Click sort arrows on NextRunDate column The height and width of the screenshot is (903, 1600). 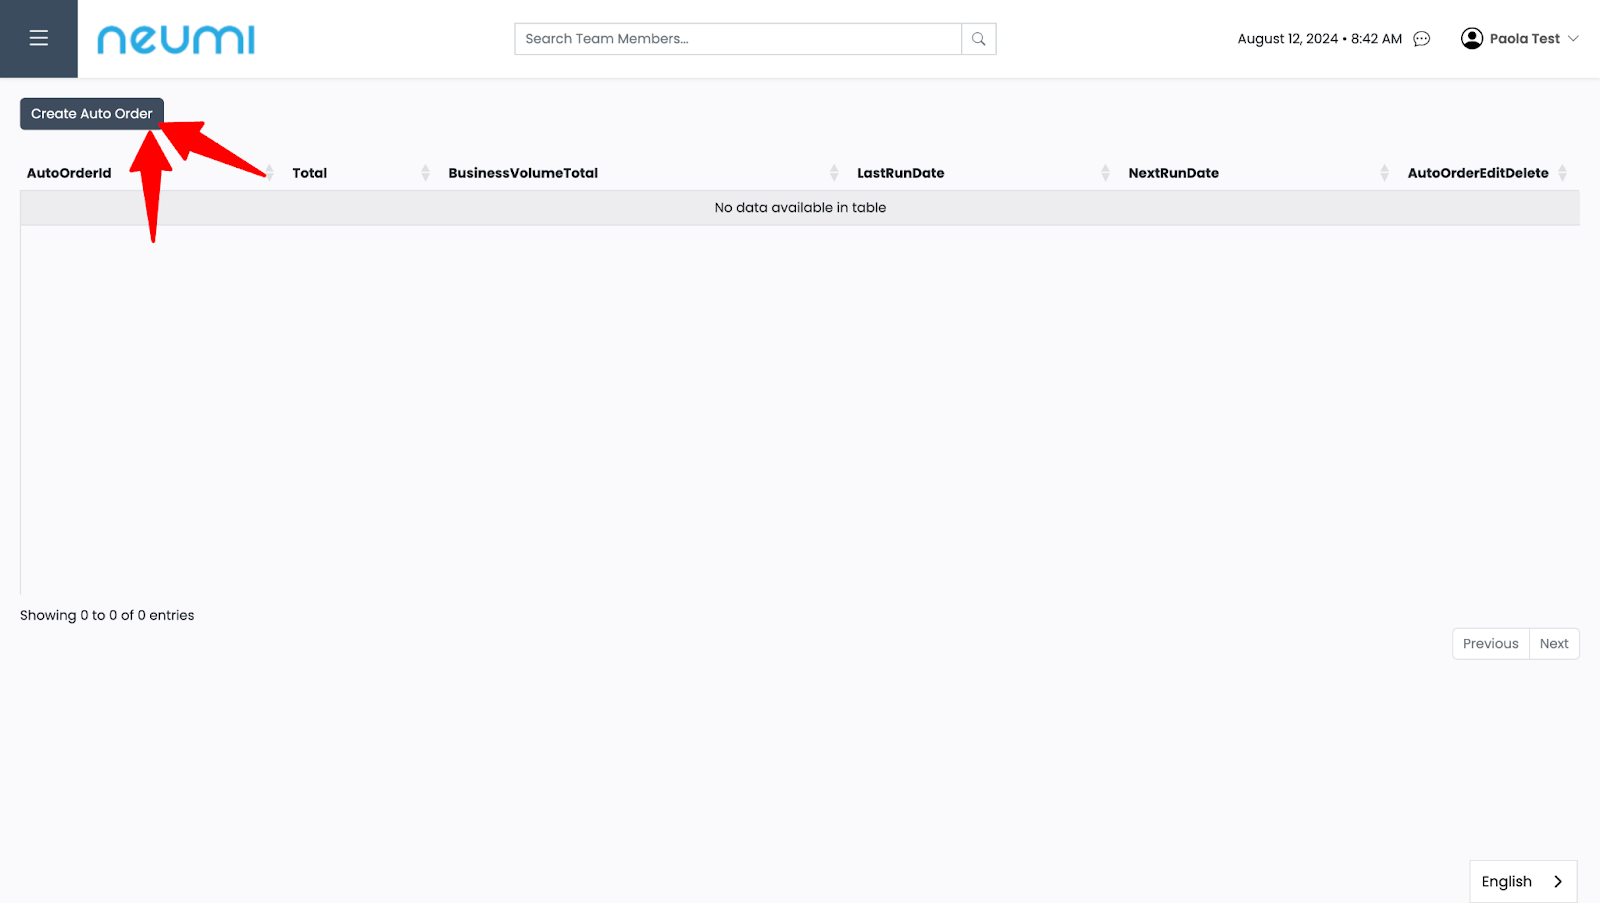(x=1384, y=173)
